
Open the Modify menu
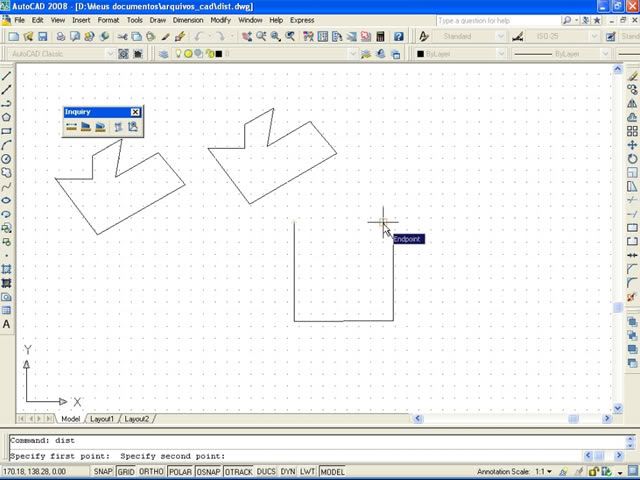coord(221,20)
